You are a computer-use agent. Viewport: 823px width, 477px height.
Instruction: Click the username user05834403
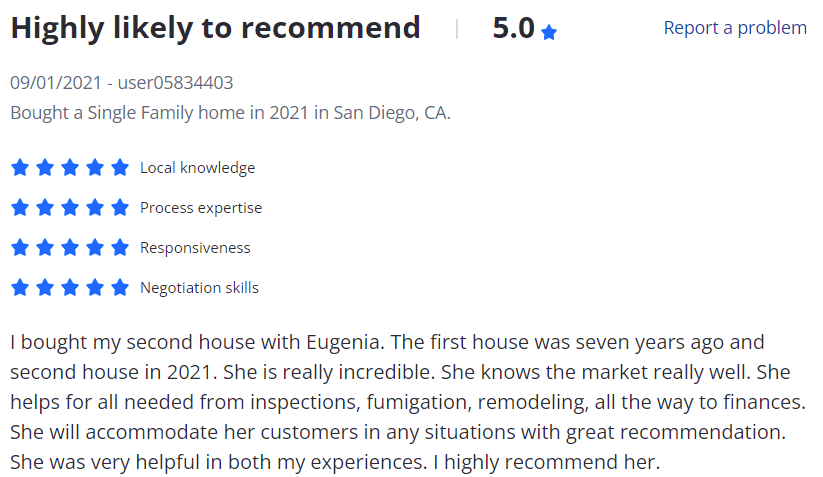point(175,82)
